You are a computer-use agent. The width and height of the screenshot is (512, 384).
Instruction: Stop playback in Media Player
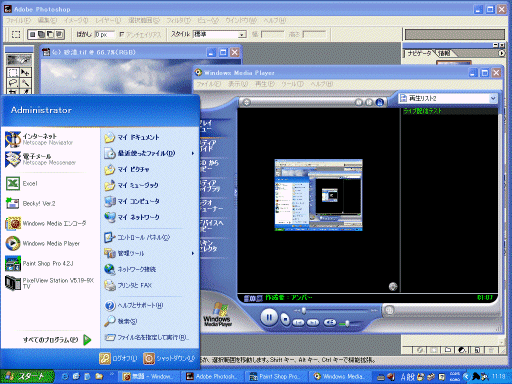pyautogui.click(x=285, y=319)
